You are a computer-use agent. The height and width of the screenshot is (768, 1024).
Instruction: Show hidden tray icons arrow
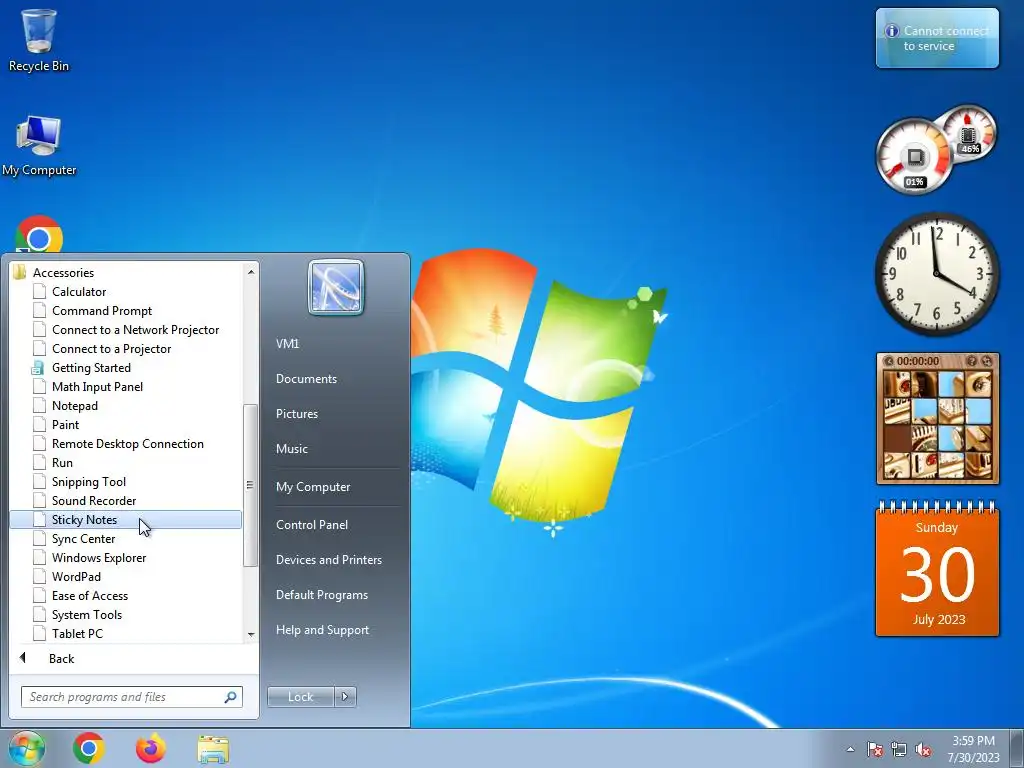click(850, 750)
